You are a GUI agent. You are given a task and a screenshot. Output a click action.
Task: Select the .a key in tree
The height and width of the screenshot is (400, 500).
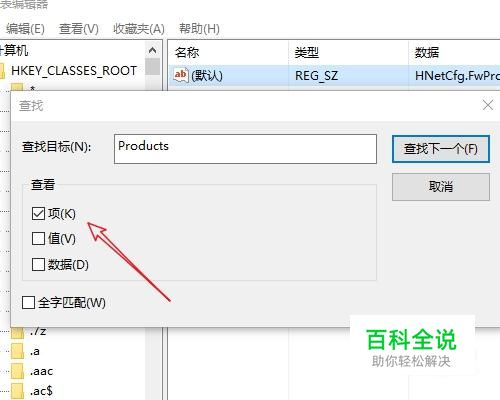pos(35,351)
